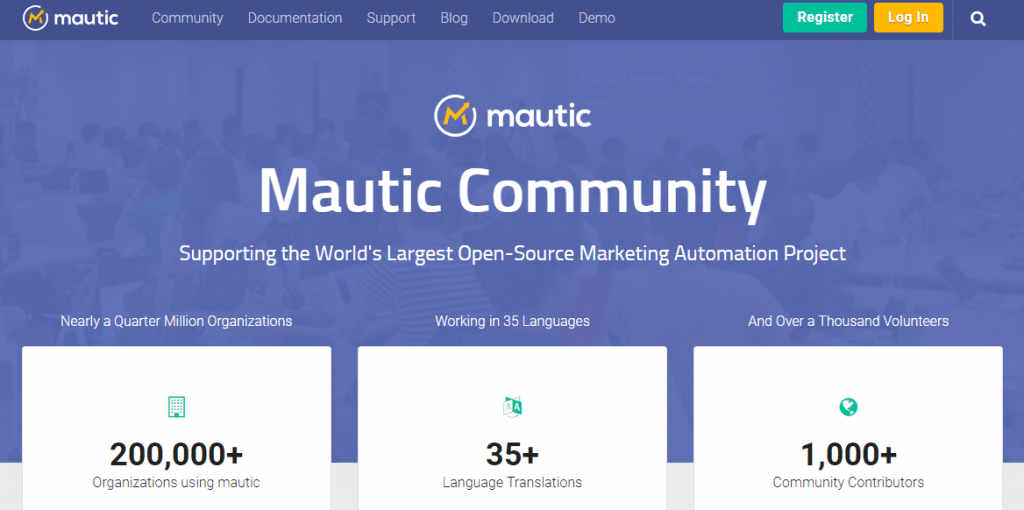Open the Community menu item
This screenshot has width=1024, height=510.
(x=187, y=18)
